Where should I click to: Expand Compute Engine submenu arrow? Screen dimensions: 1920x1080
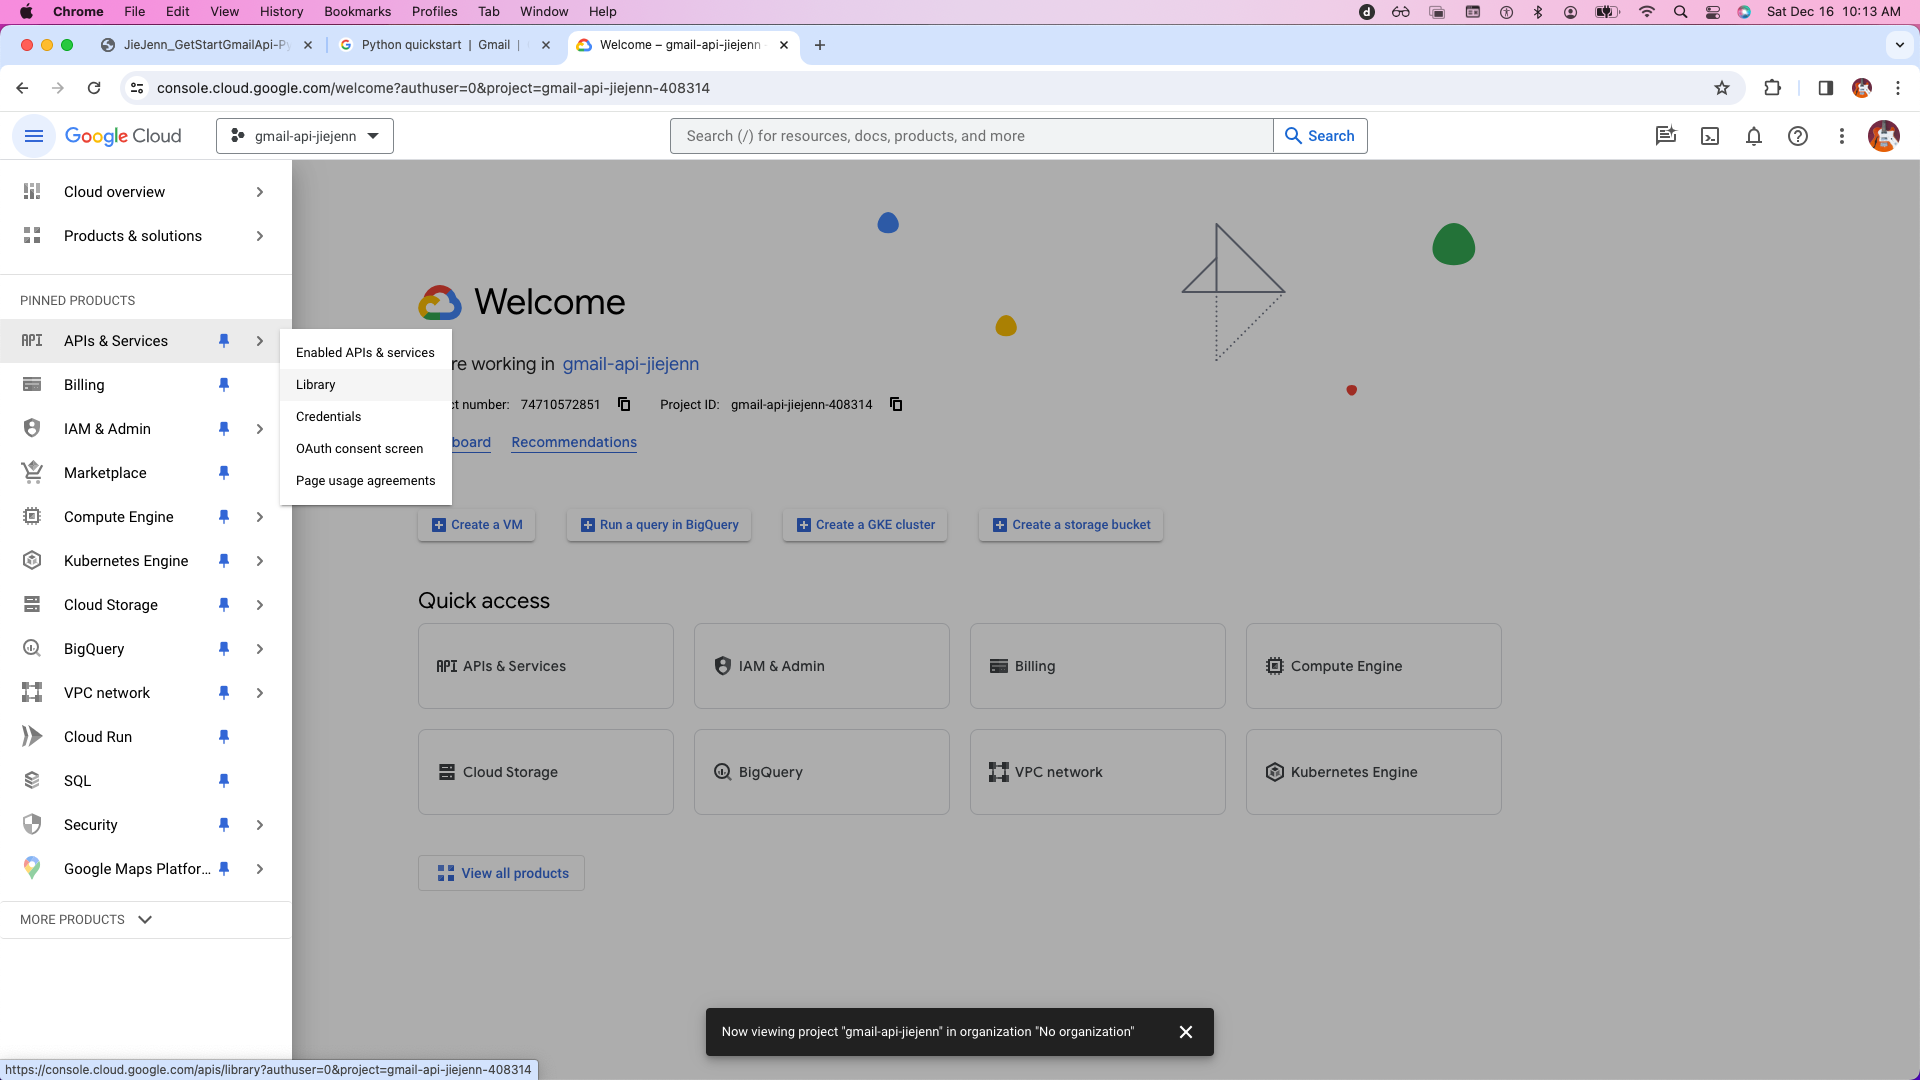(260, 517)
